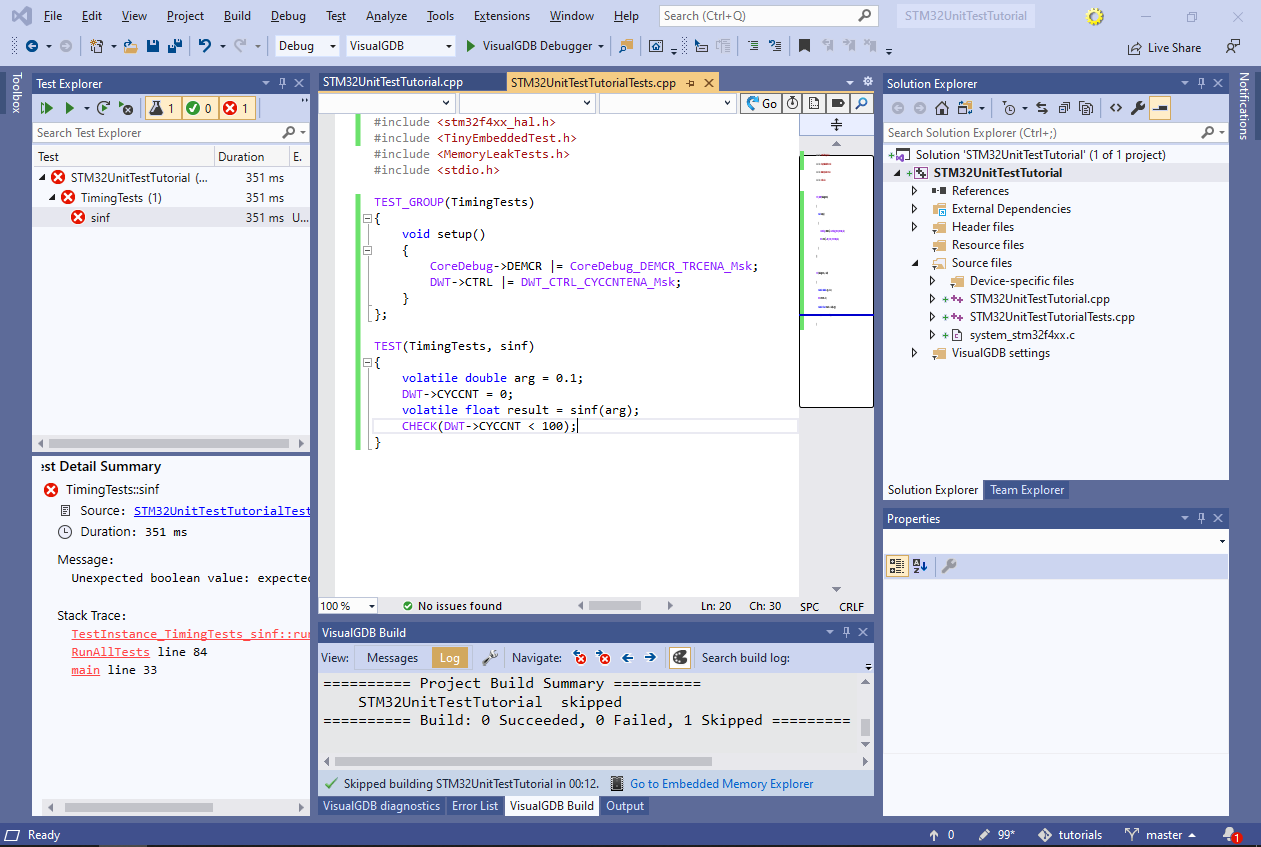
Task: Cancel the running tests in Test Explorer
Action: 126,108
